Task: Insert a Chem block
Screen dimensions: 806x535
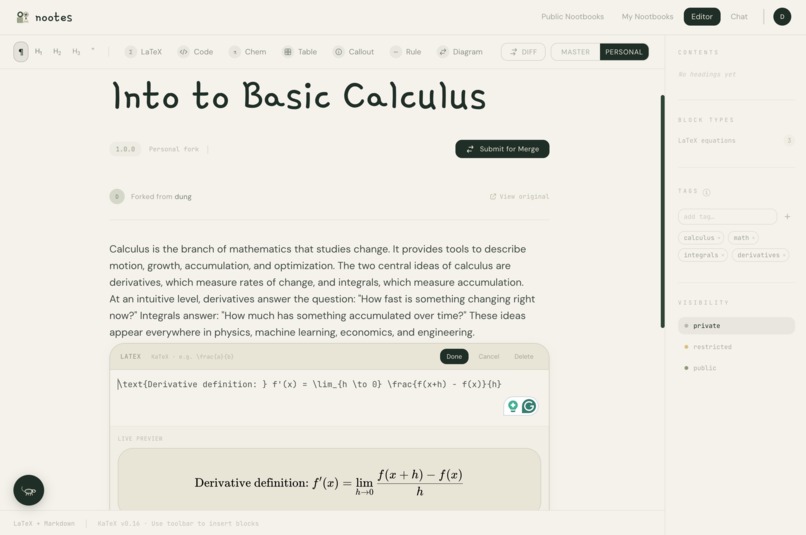Action: [x=248, y=52]
